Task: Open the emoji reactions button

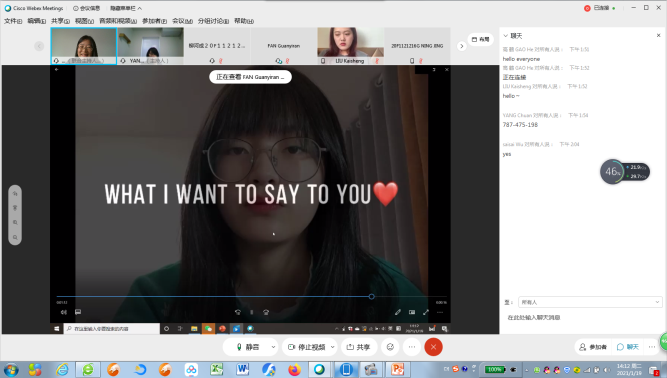Action: (390, 347)
